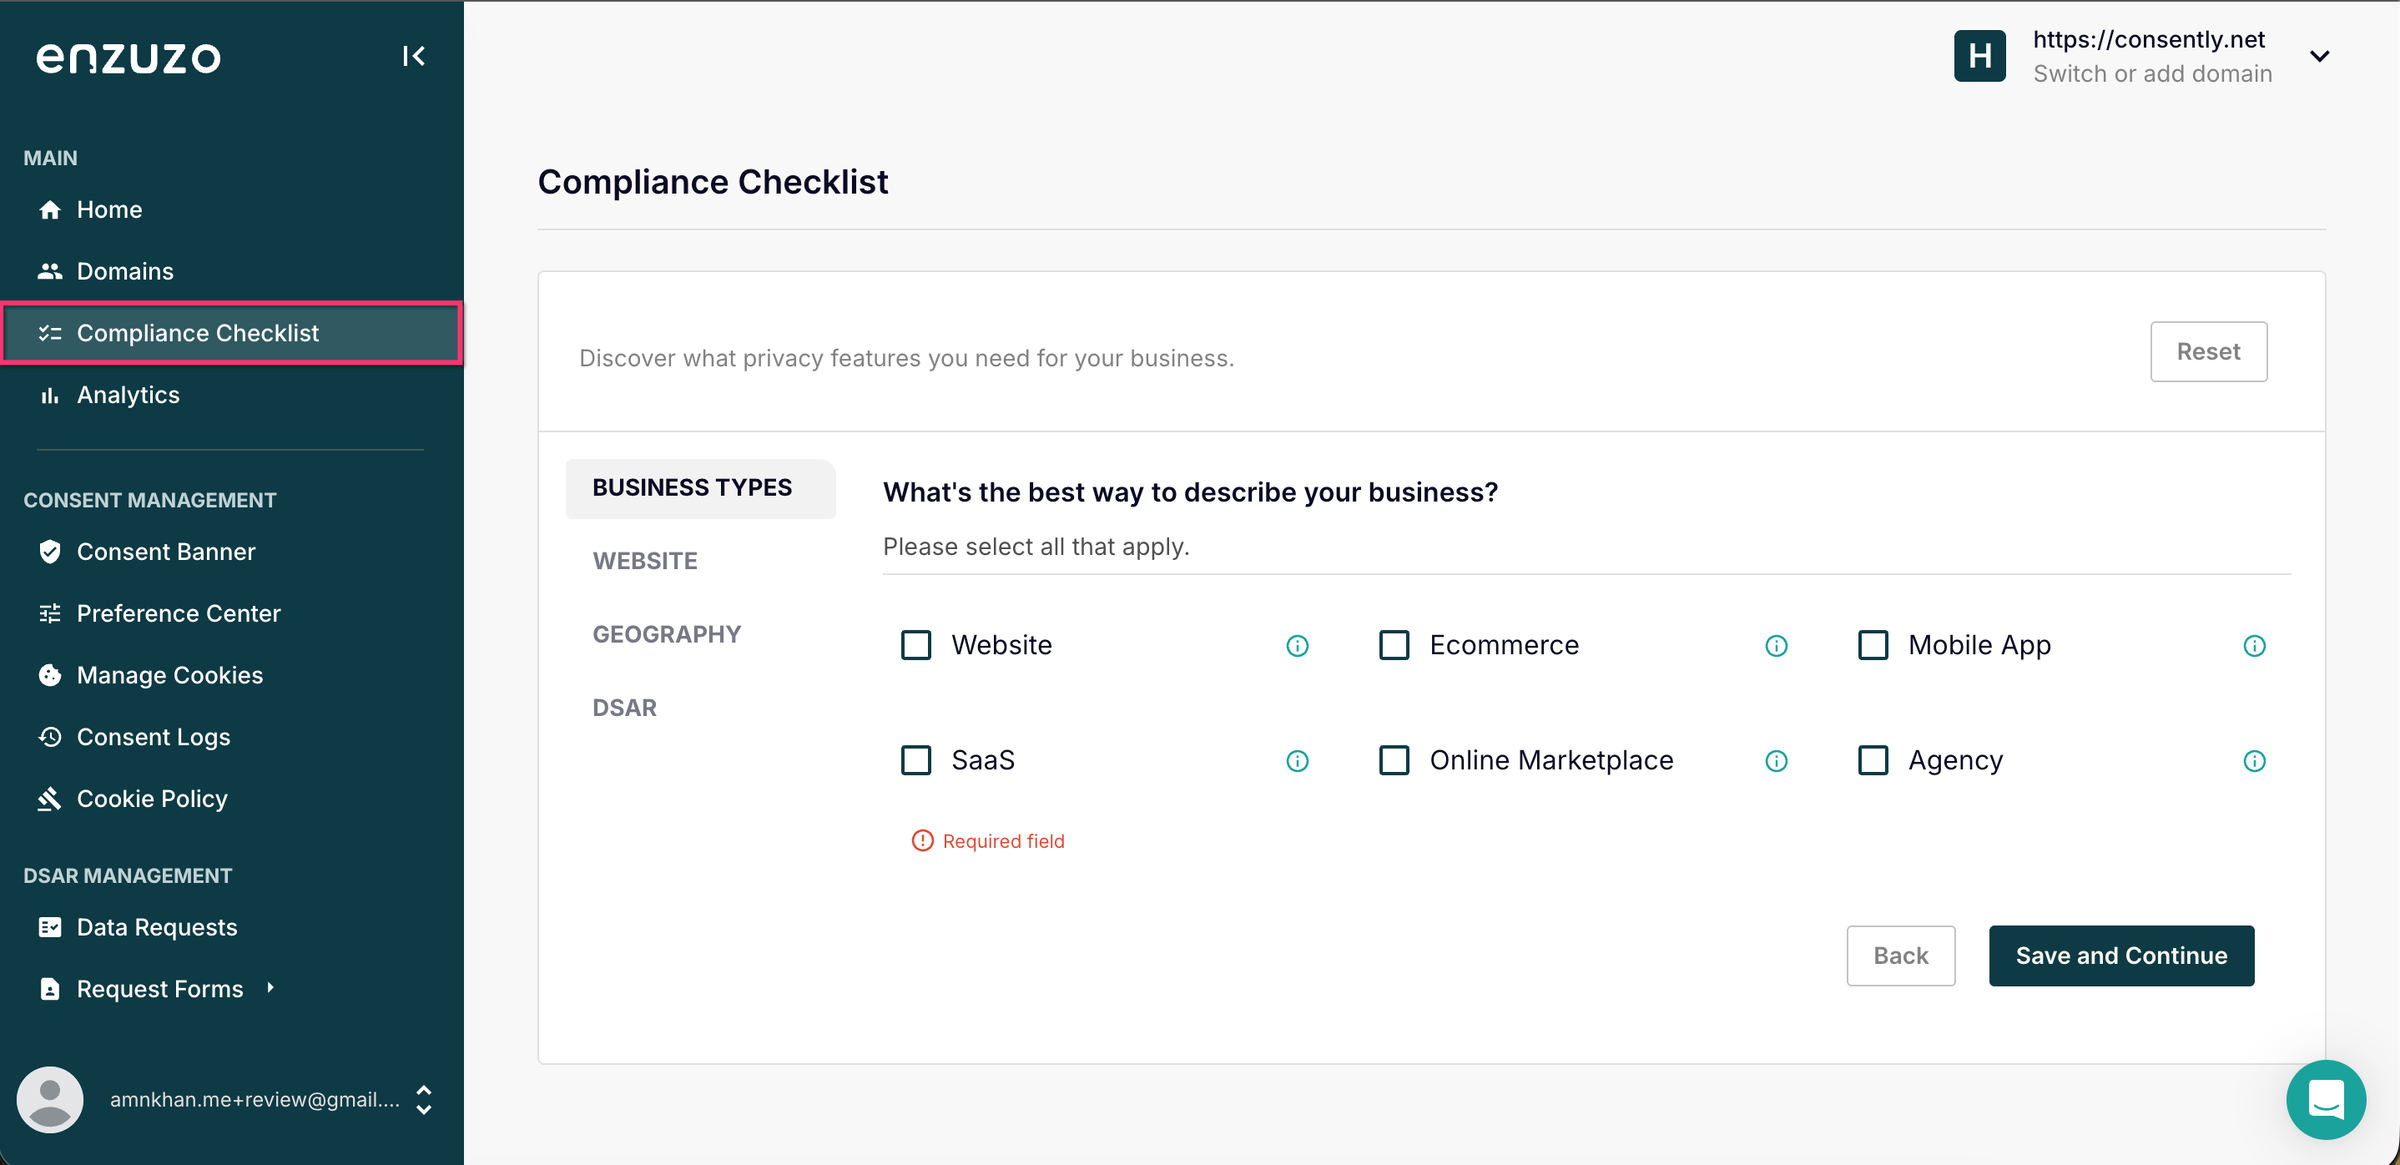Check the Website checkbox
The image size is (2400, 1165).
pos(916,645)
